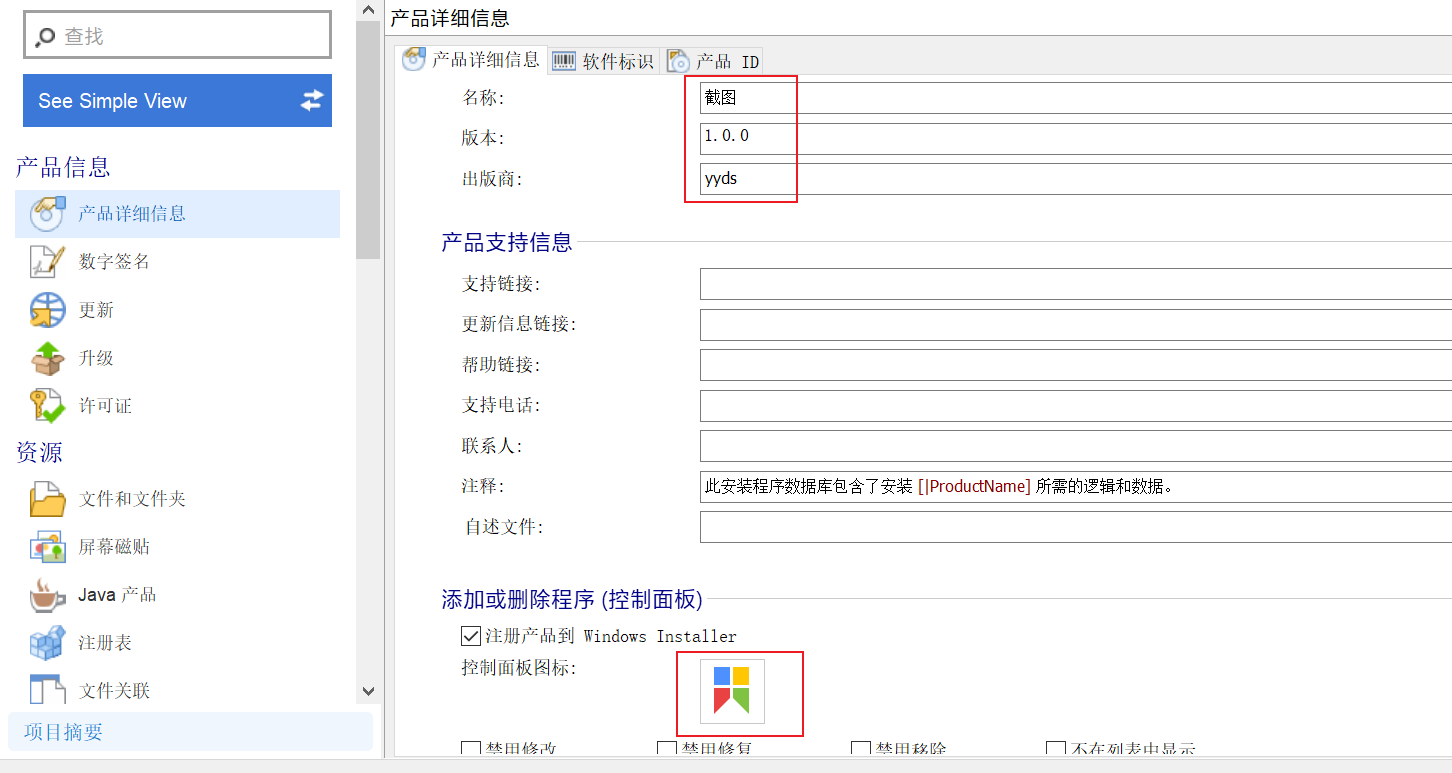
Task: Click the 自述文件 input field
Action: [x=1076, y=527]
